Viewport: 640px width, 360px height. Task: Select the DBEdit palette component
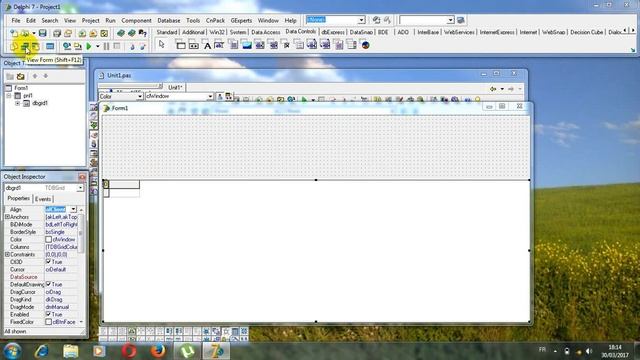[219, 45]
